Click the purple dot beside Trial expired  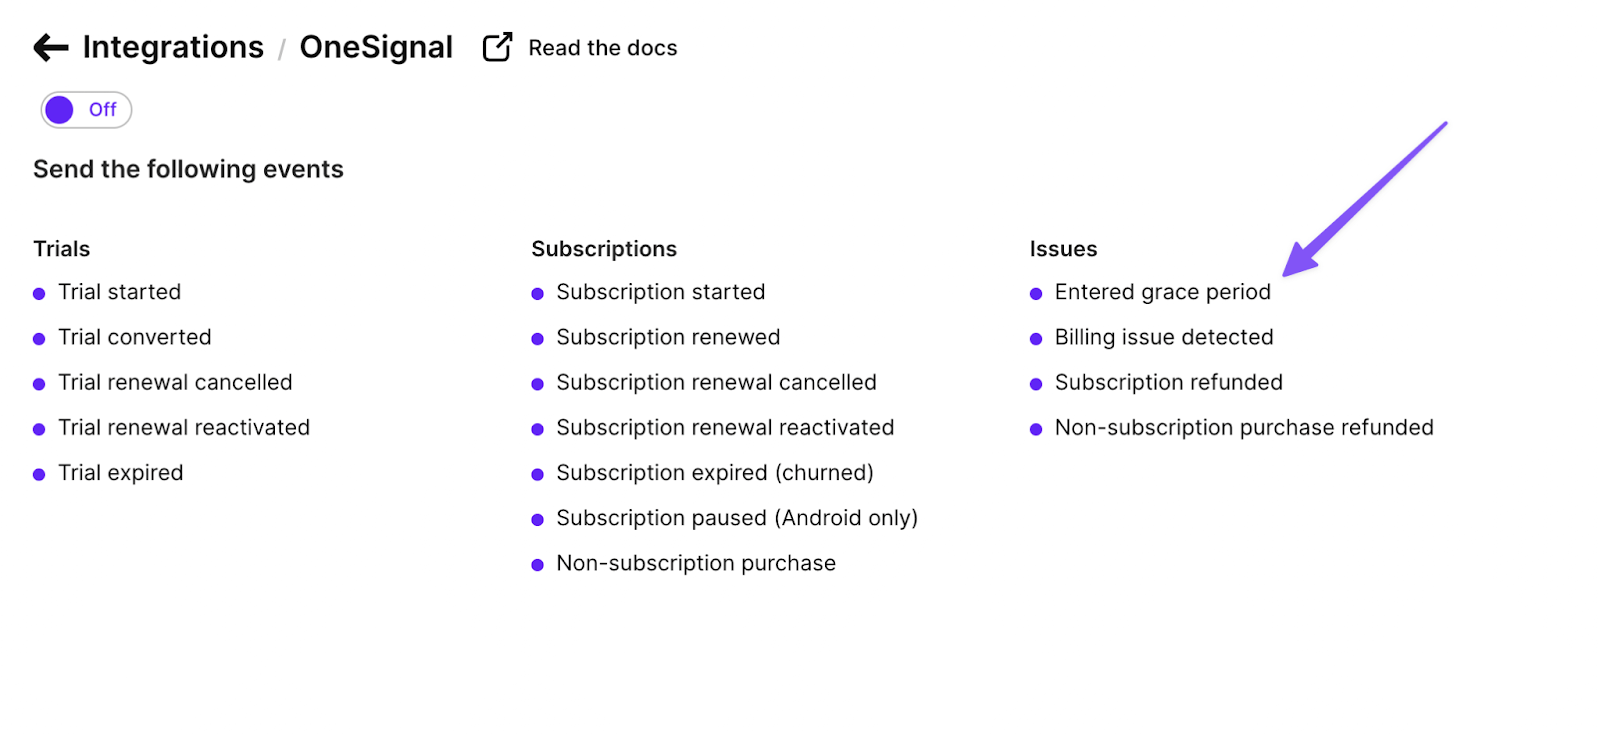tap(39, 473)
